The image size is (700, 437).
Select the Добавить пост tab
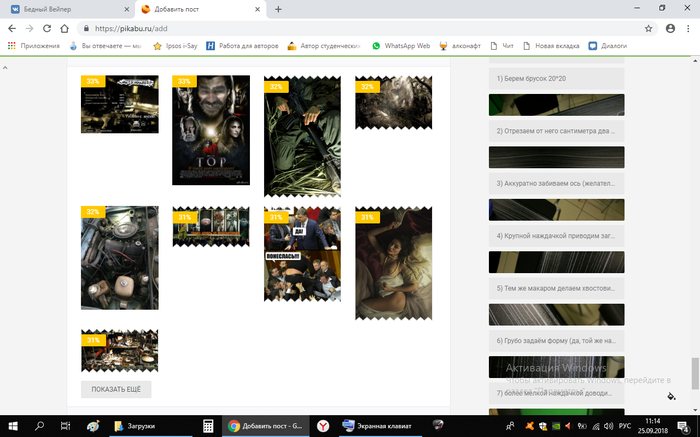(201, 9)
